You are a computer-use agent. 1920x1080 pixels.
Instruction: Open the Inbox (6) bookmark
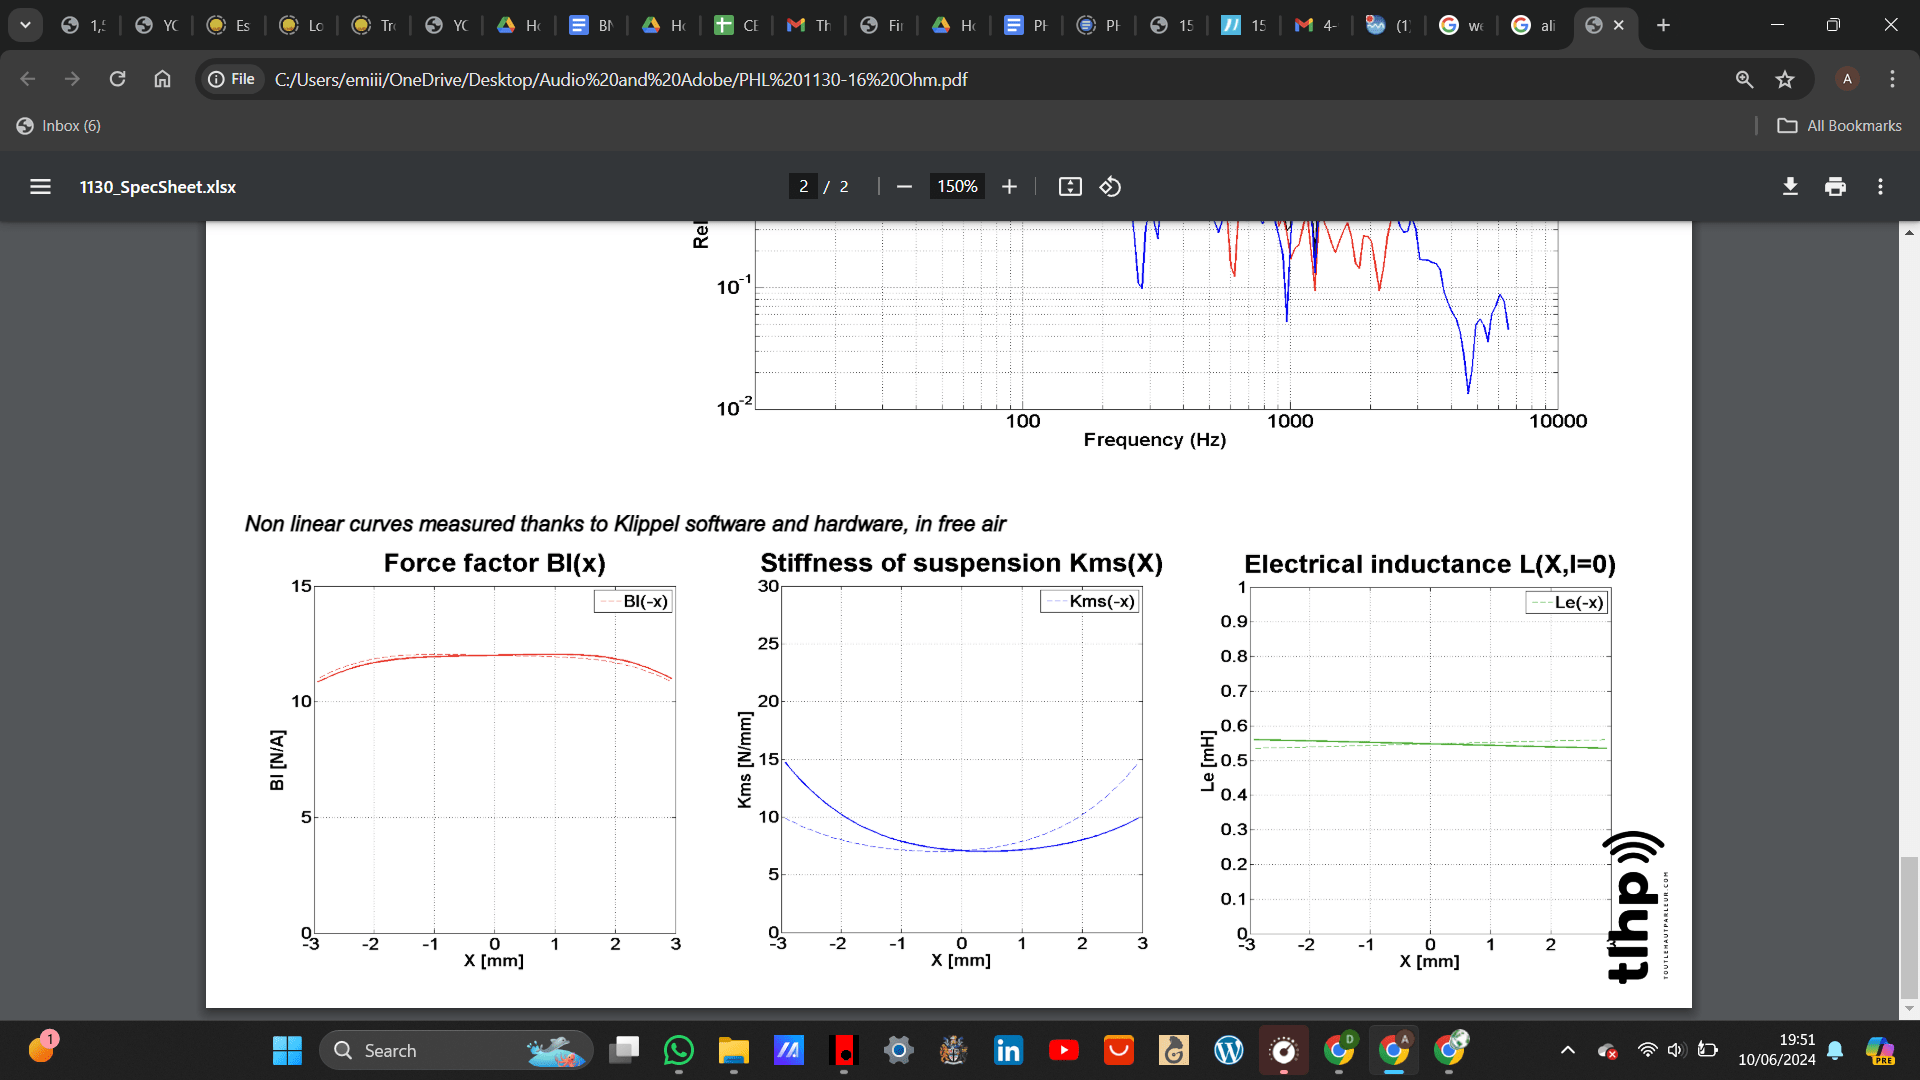pyautogui.click(x=59, y=126)
